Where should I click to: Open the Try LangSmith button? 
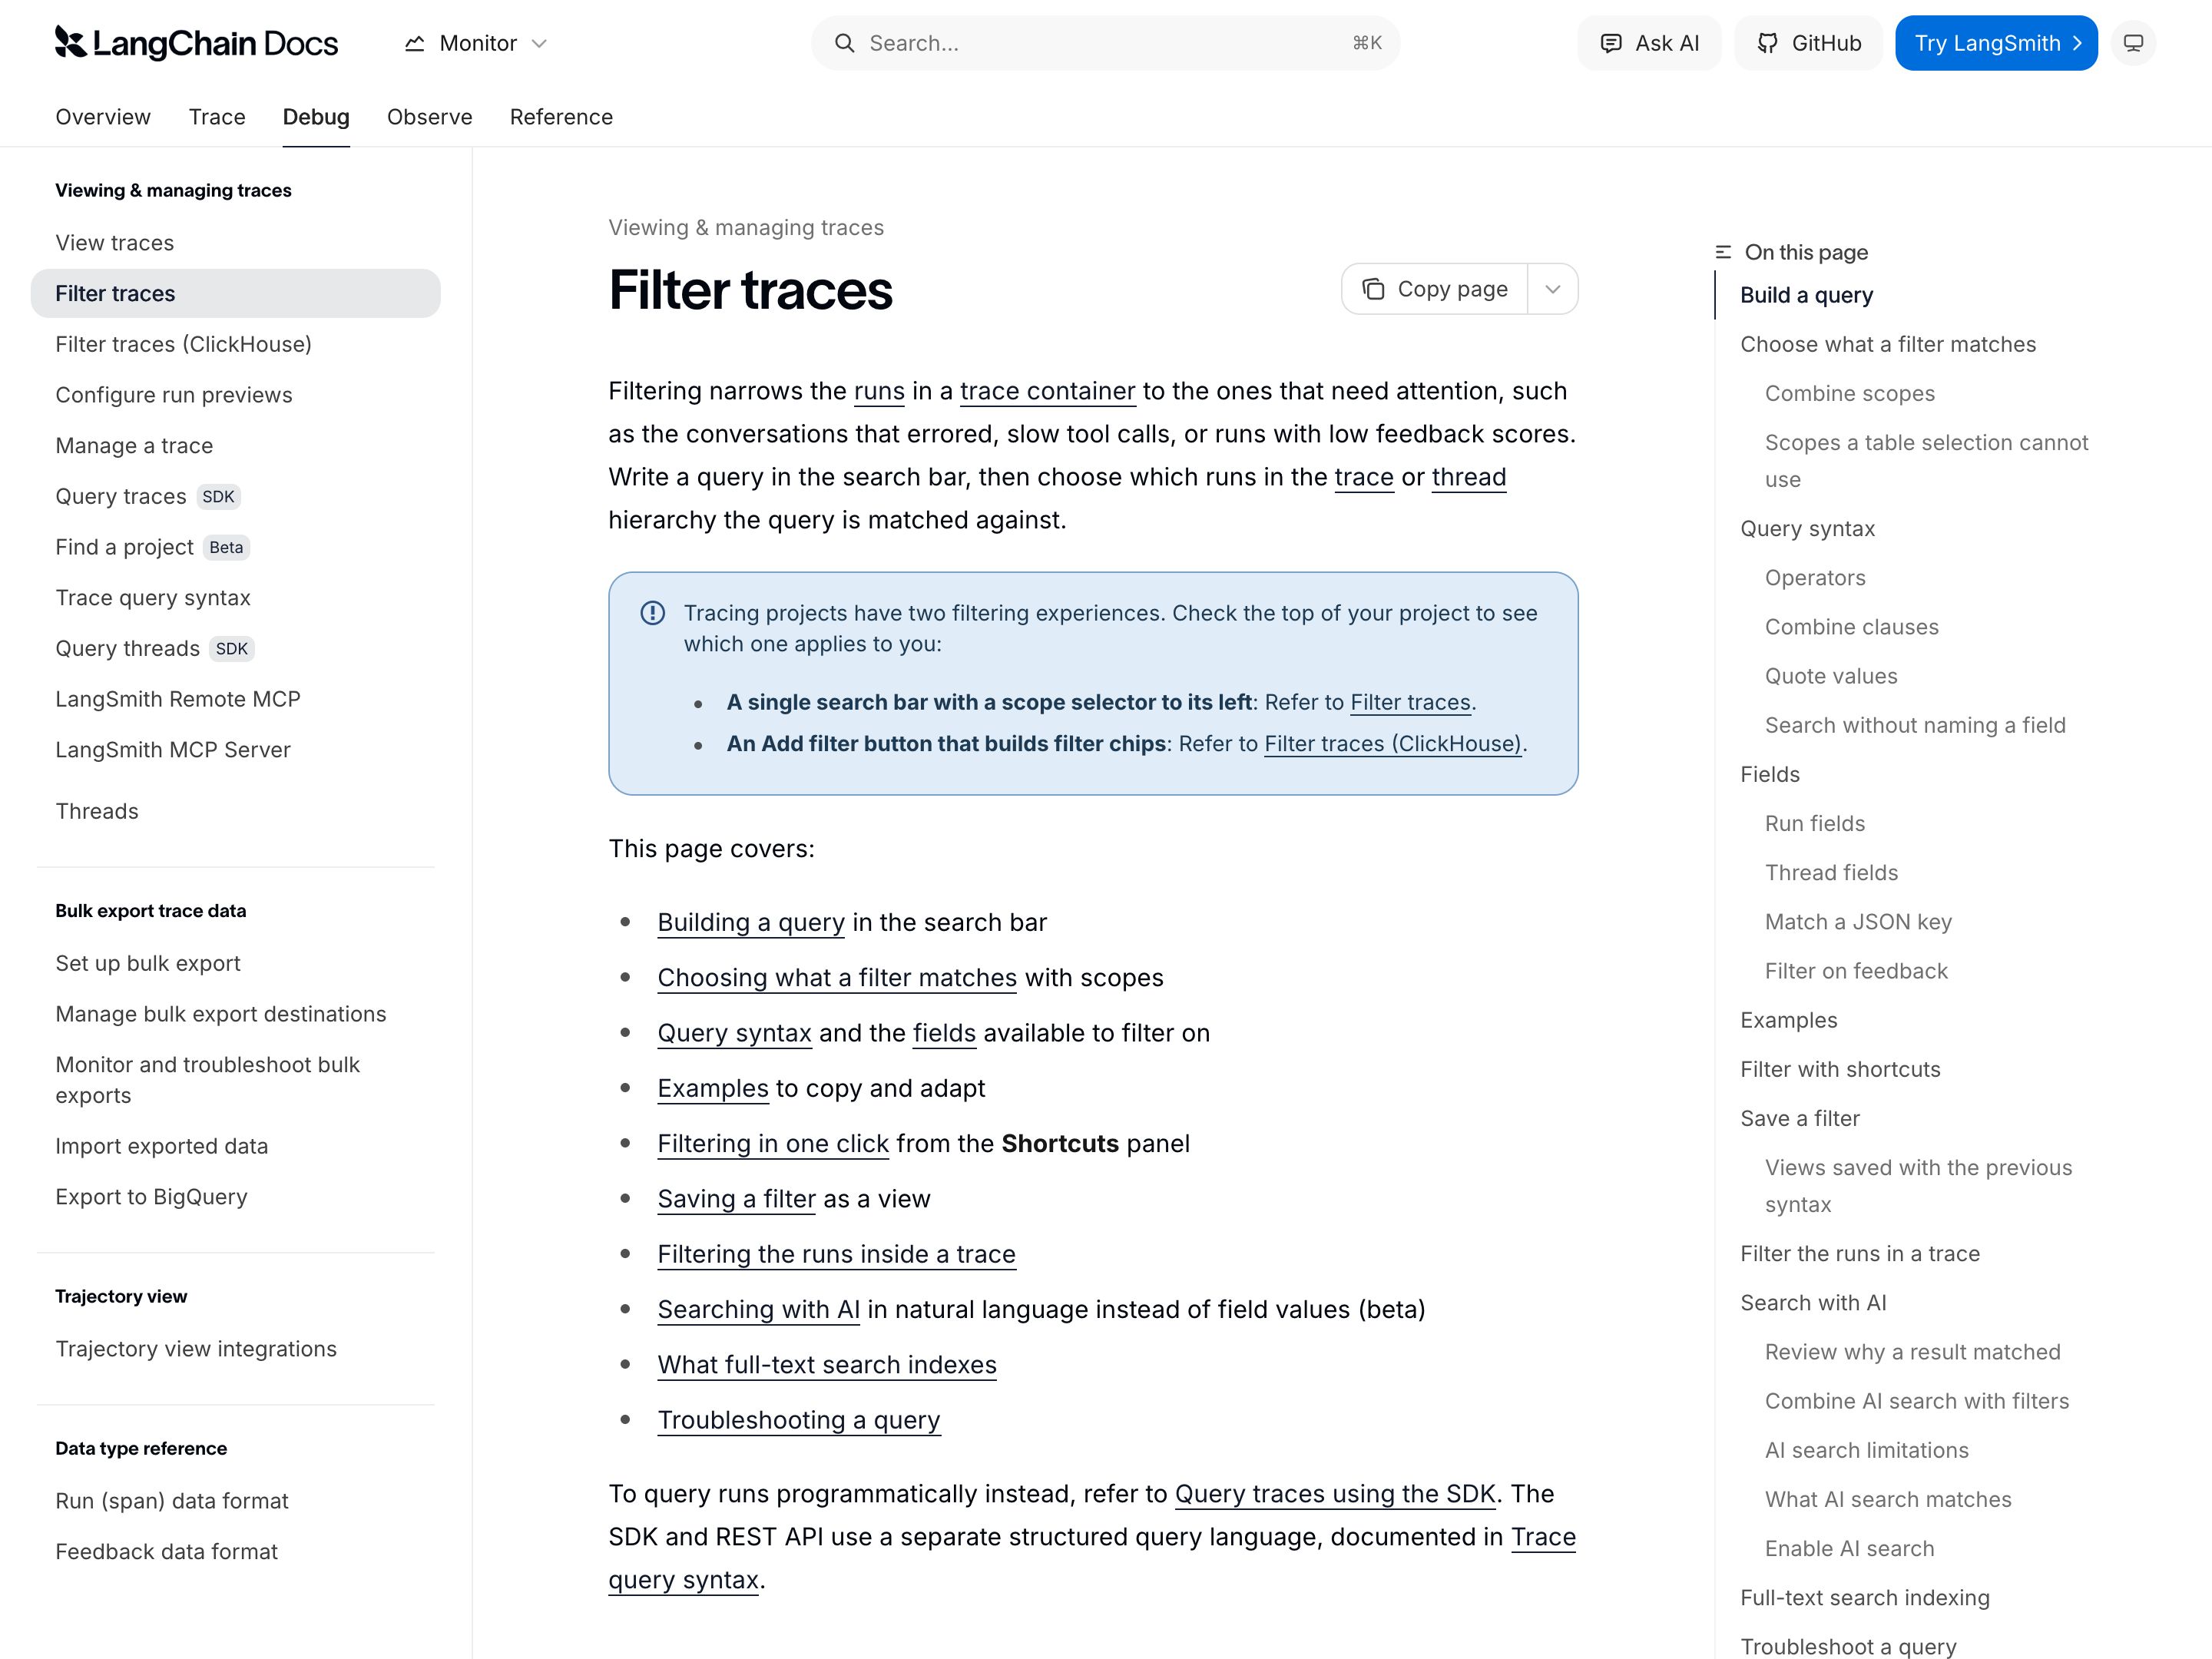click(1996, 43)
